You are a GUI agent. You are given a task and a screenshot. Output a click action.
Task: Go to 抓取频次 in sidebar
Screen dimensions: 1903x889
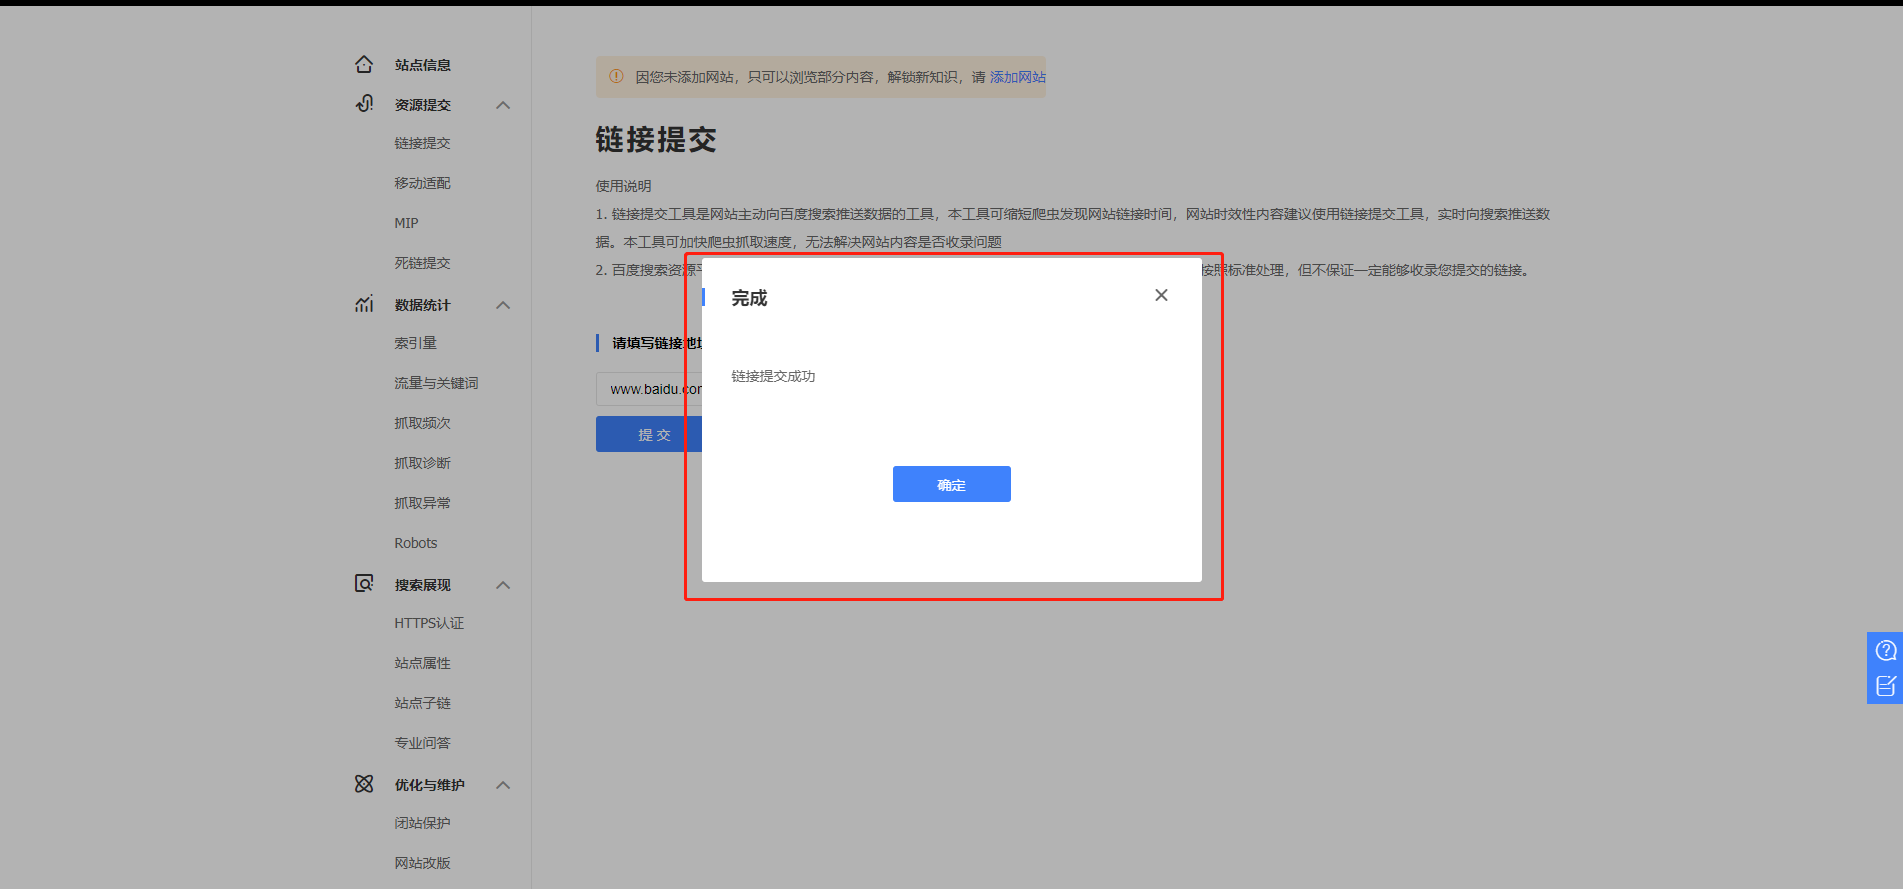pyautogui.click(x=422, y=423)
